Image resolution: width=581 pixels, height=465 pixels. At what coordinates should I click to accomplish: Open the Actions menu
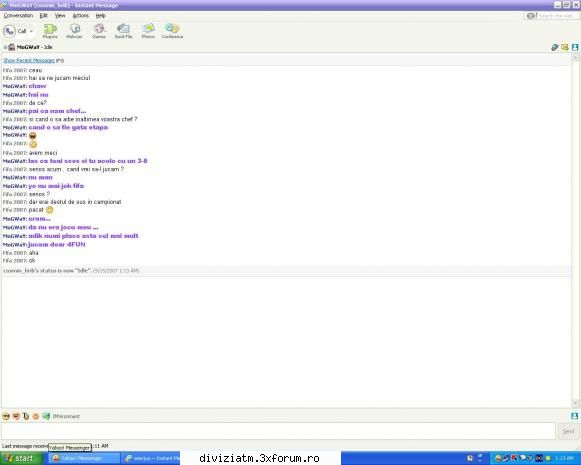(81, 16)
